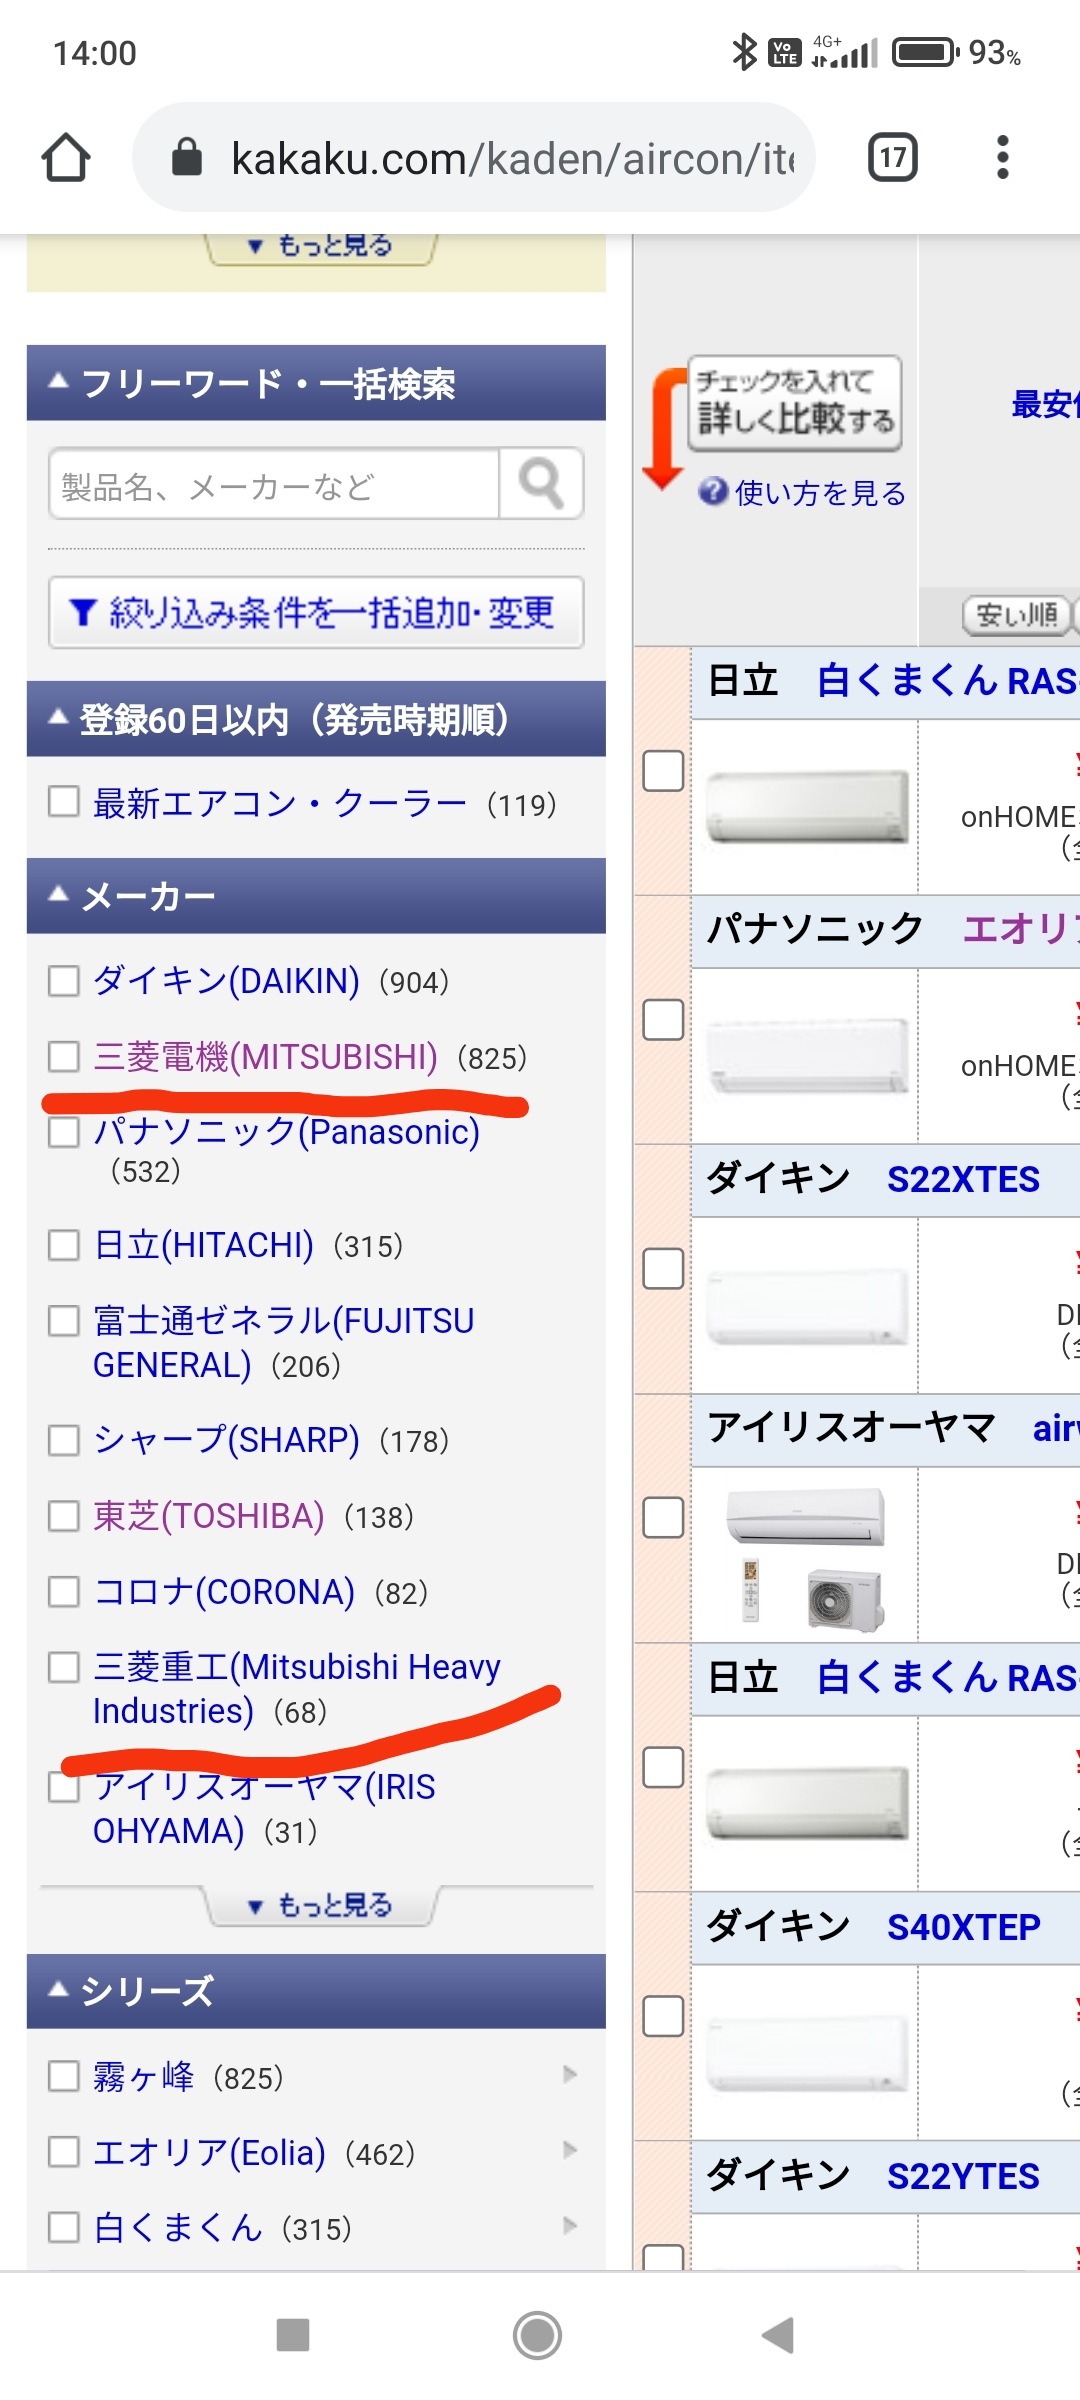
Task: Open 使い方を見る help link
Action: [820, 492]
